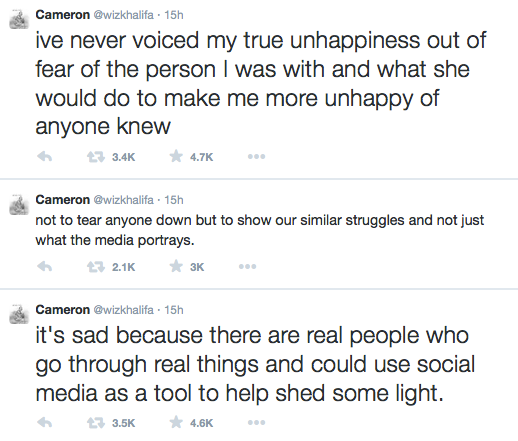Retweet the tweet with 2.1K retweets
The width and height of the screenshot is (518, 441).
pos(96,267)
